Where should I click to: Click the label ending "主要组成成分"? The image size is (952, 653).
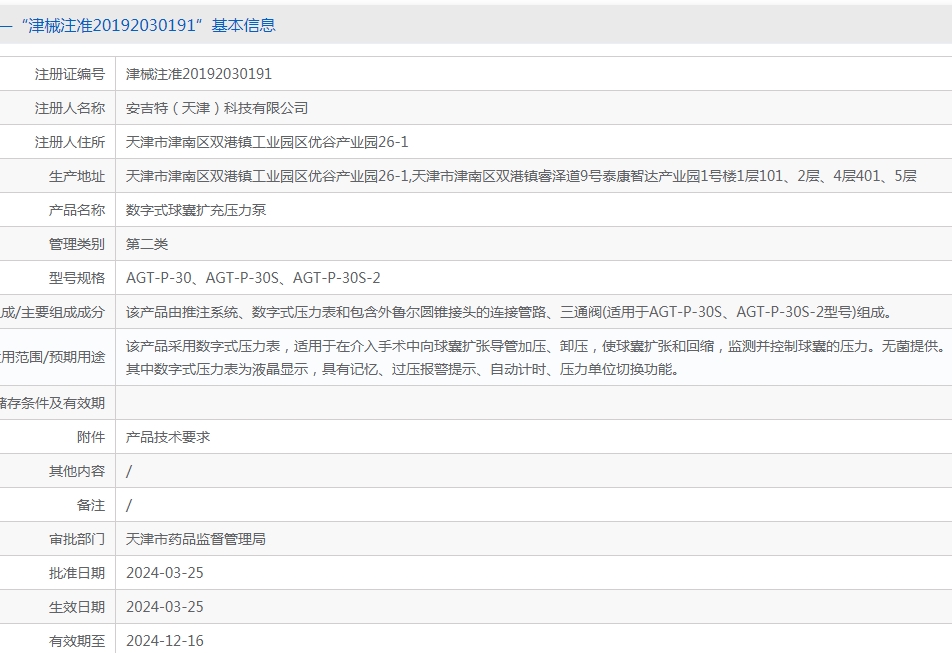53,312
